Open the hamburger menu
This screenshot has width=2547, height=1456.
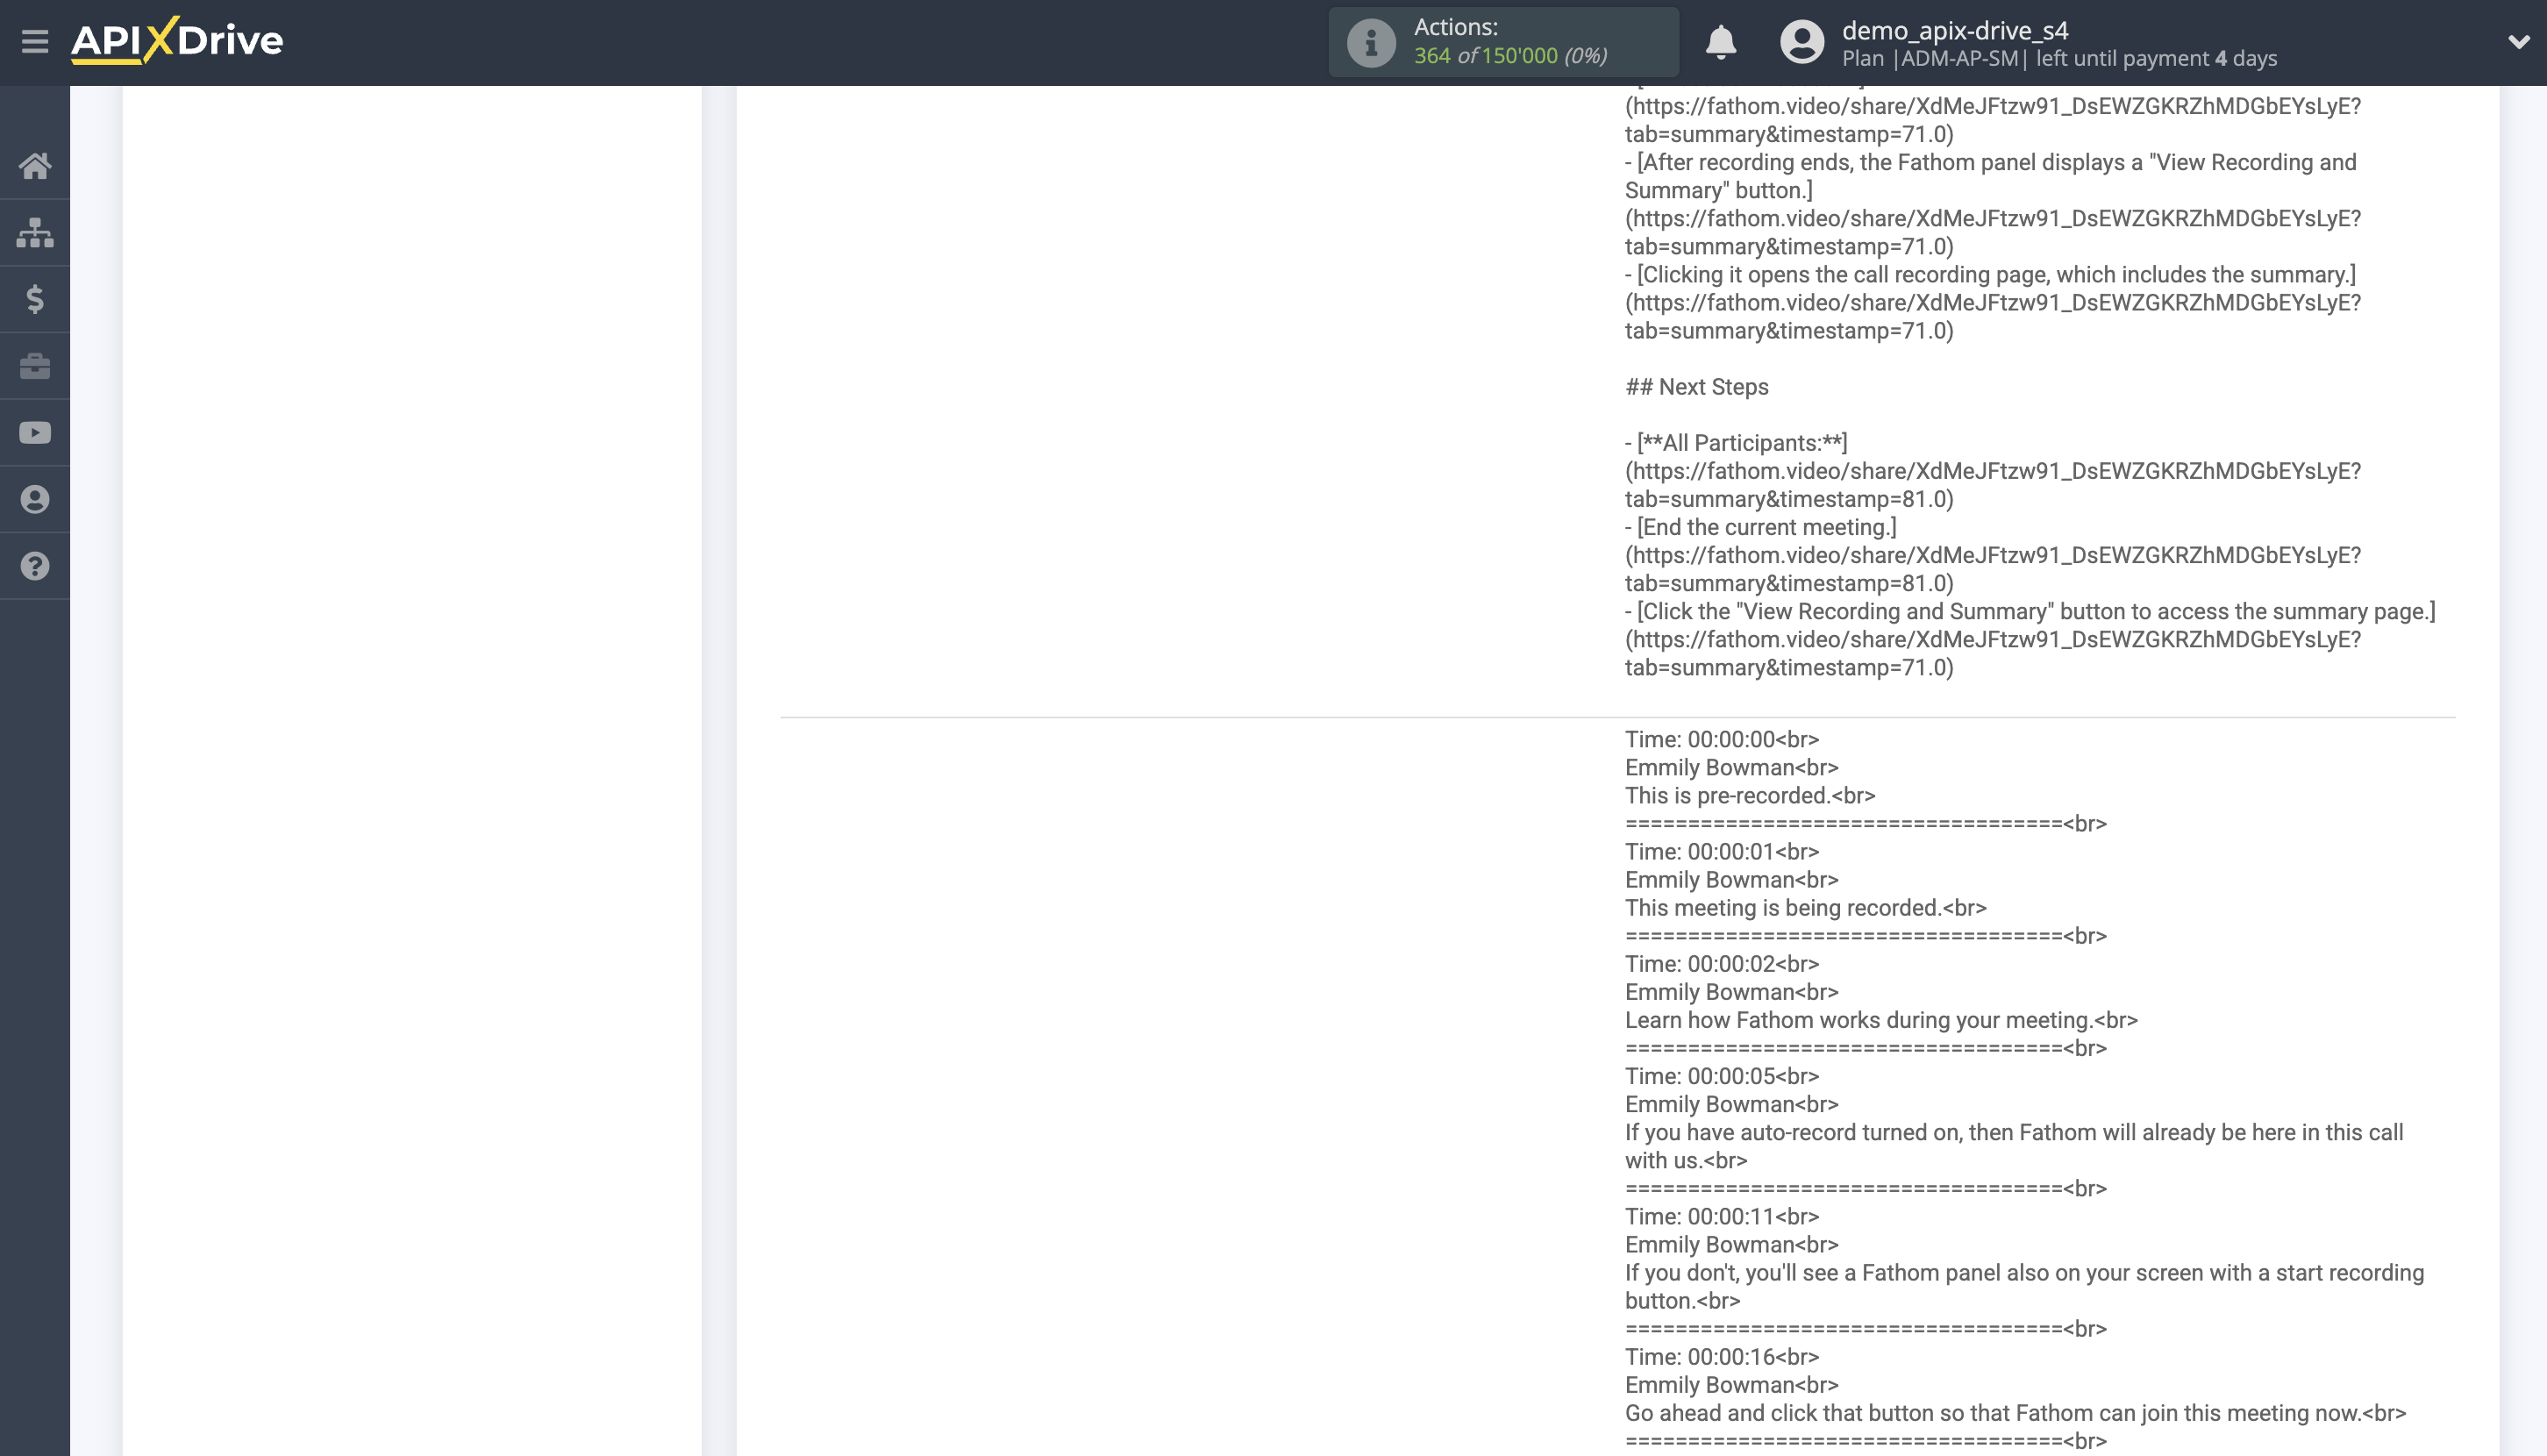point(36,42)
